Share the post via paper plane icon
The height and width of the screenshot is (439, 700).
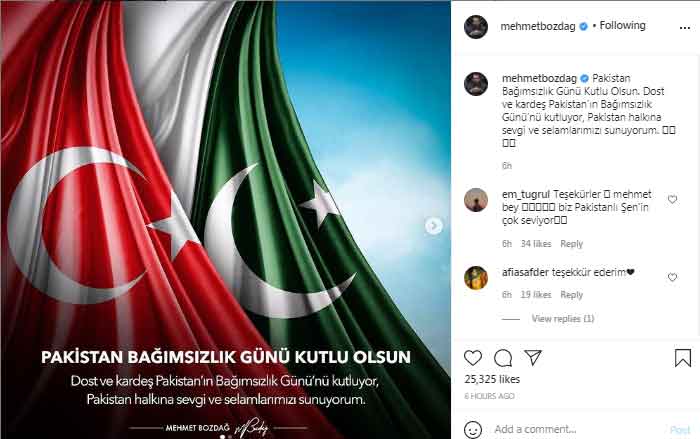[x=533, y=358]
